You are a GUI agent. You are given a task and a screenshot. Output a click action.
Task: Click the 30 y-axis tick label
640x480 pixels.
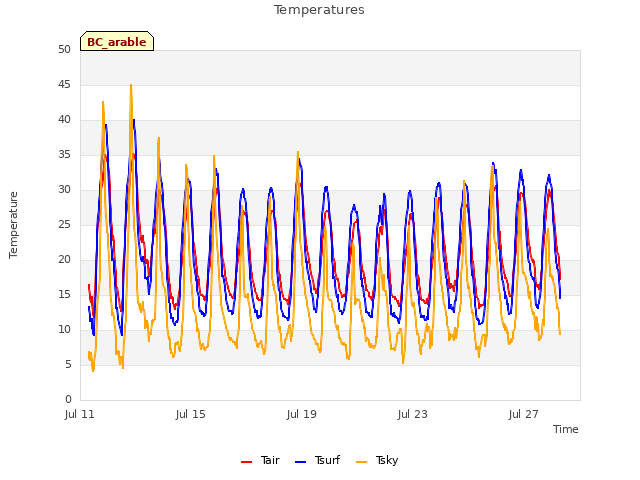tap(64, 189)
